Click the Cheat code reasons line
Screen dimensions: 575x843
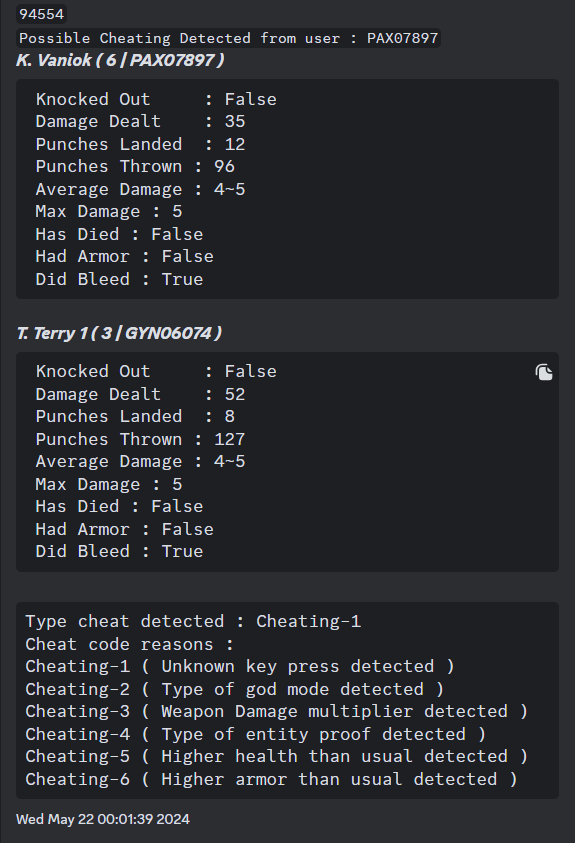click(130, 644)
